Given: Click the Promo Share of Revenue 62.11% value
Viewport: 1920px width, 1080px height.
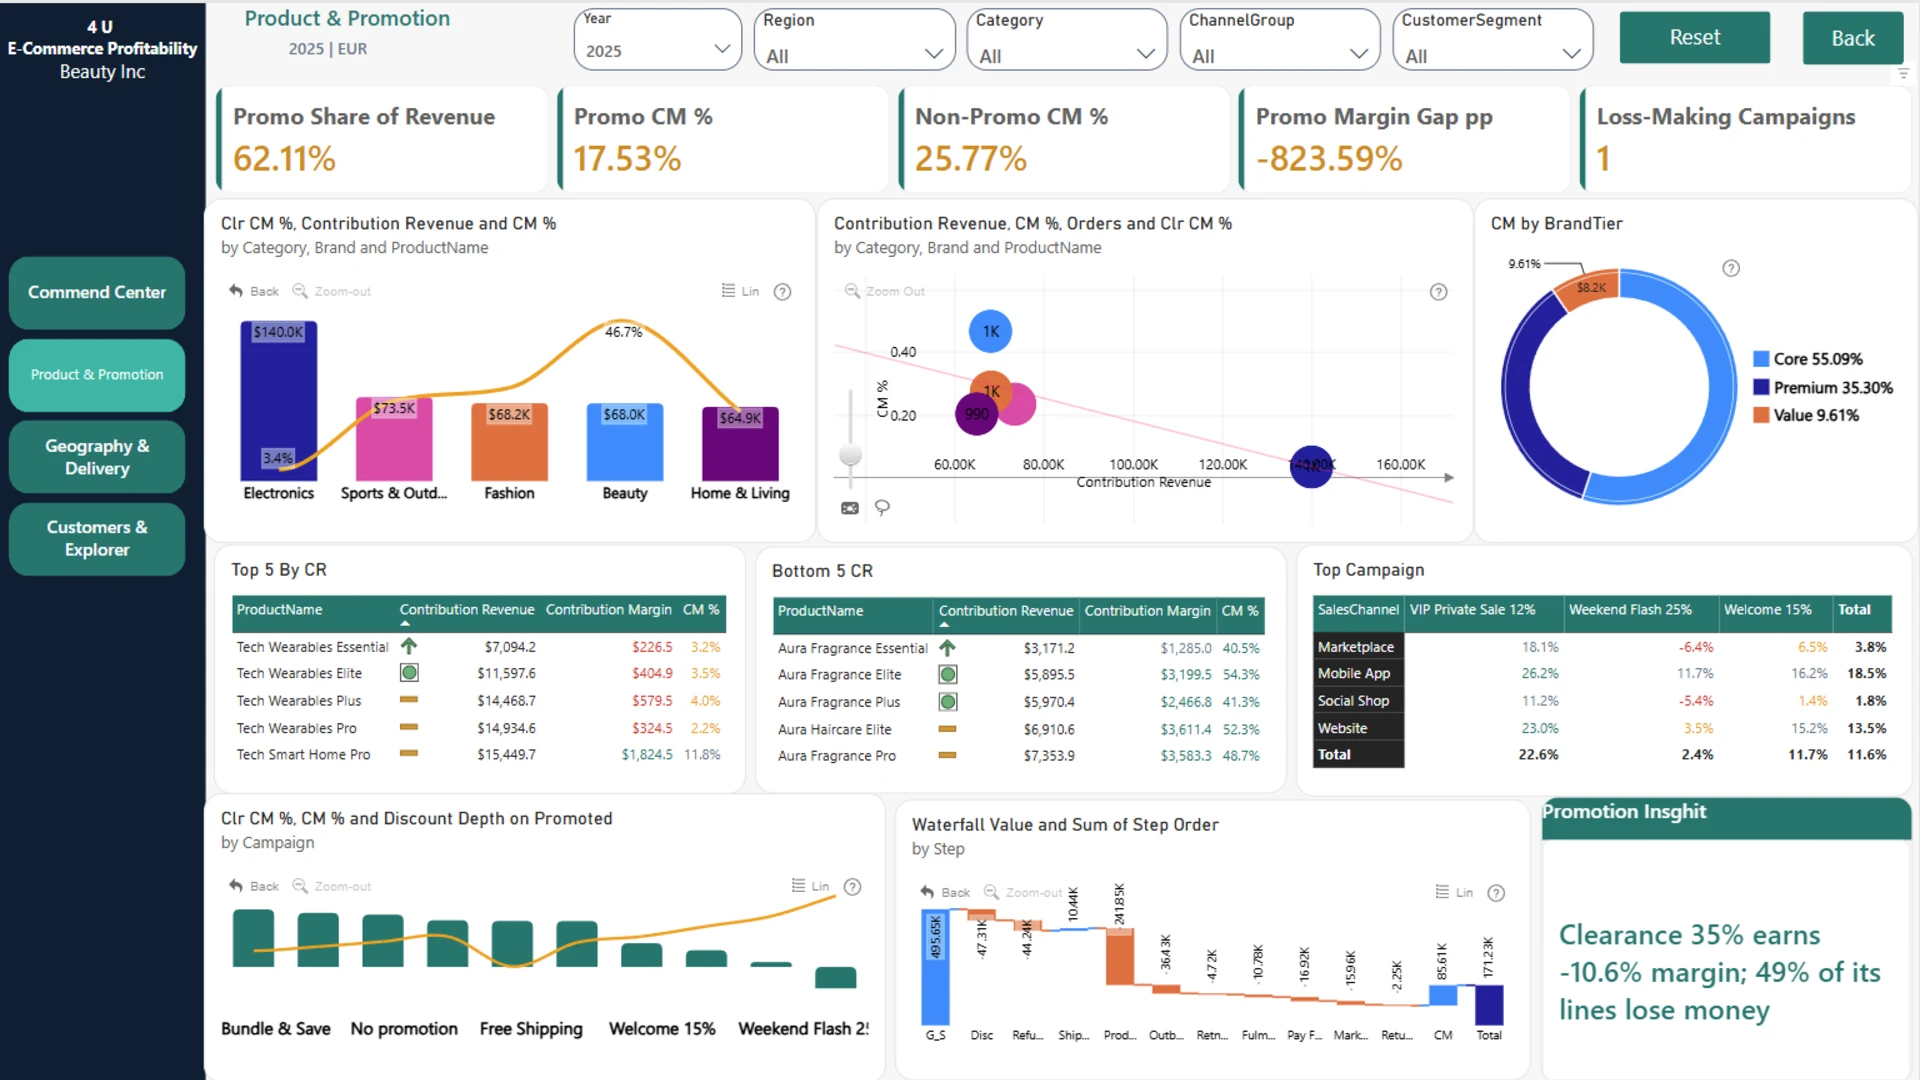Looking at the screenshot, I should coord(284,159).
